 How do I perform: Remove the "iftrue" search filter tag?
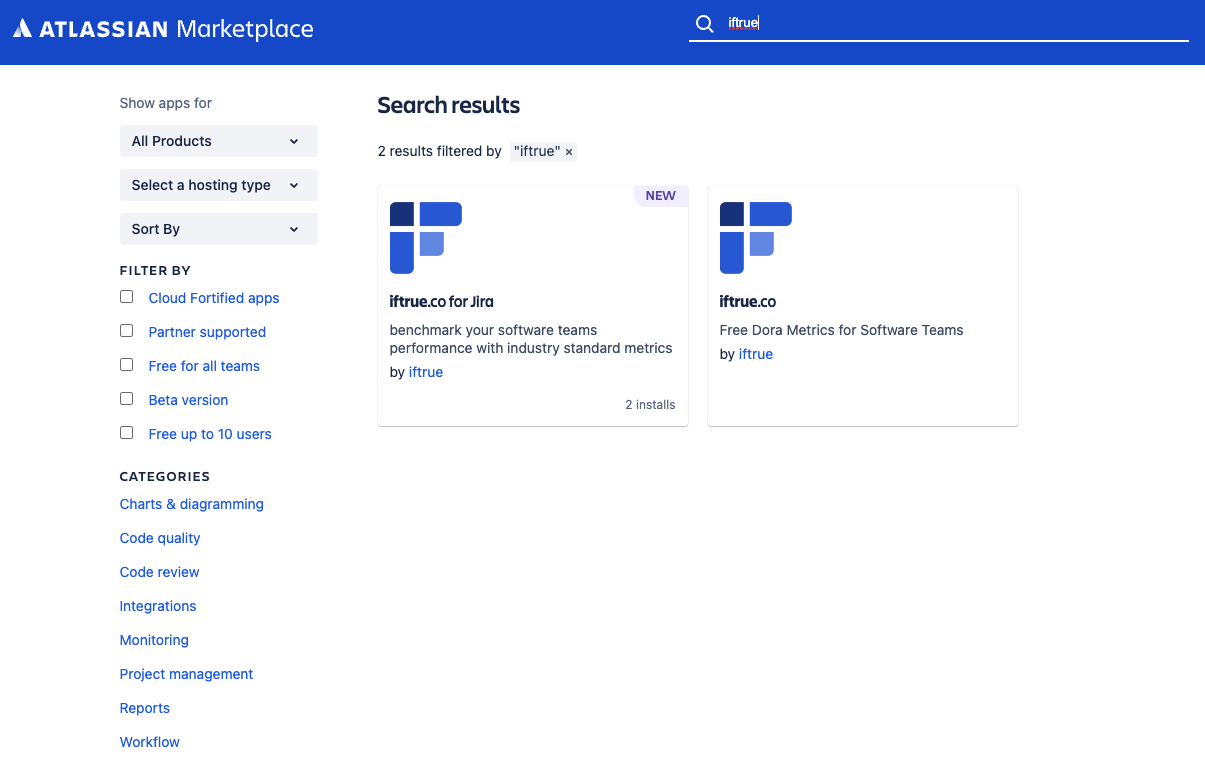pos(569,152)
